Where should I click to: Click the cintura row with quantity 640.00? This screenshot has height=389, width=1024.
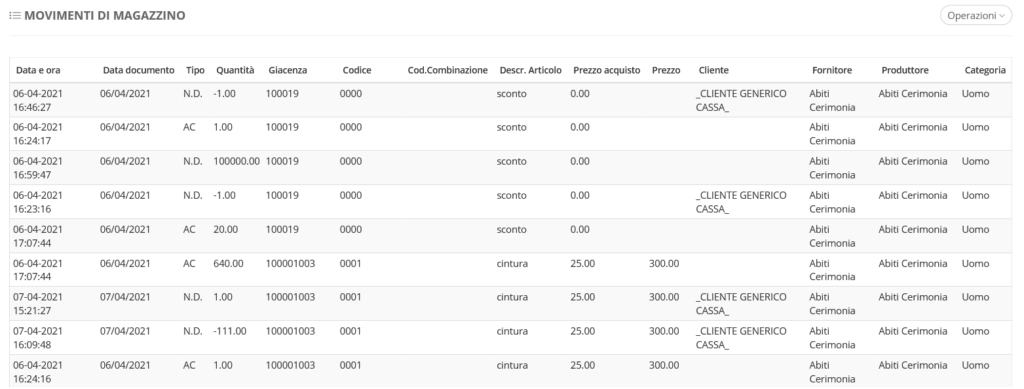coord(511,270)
